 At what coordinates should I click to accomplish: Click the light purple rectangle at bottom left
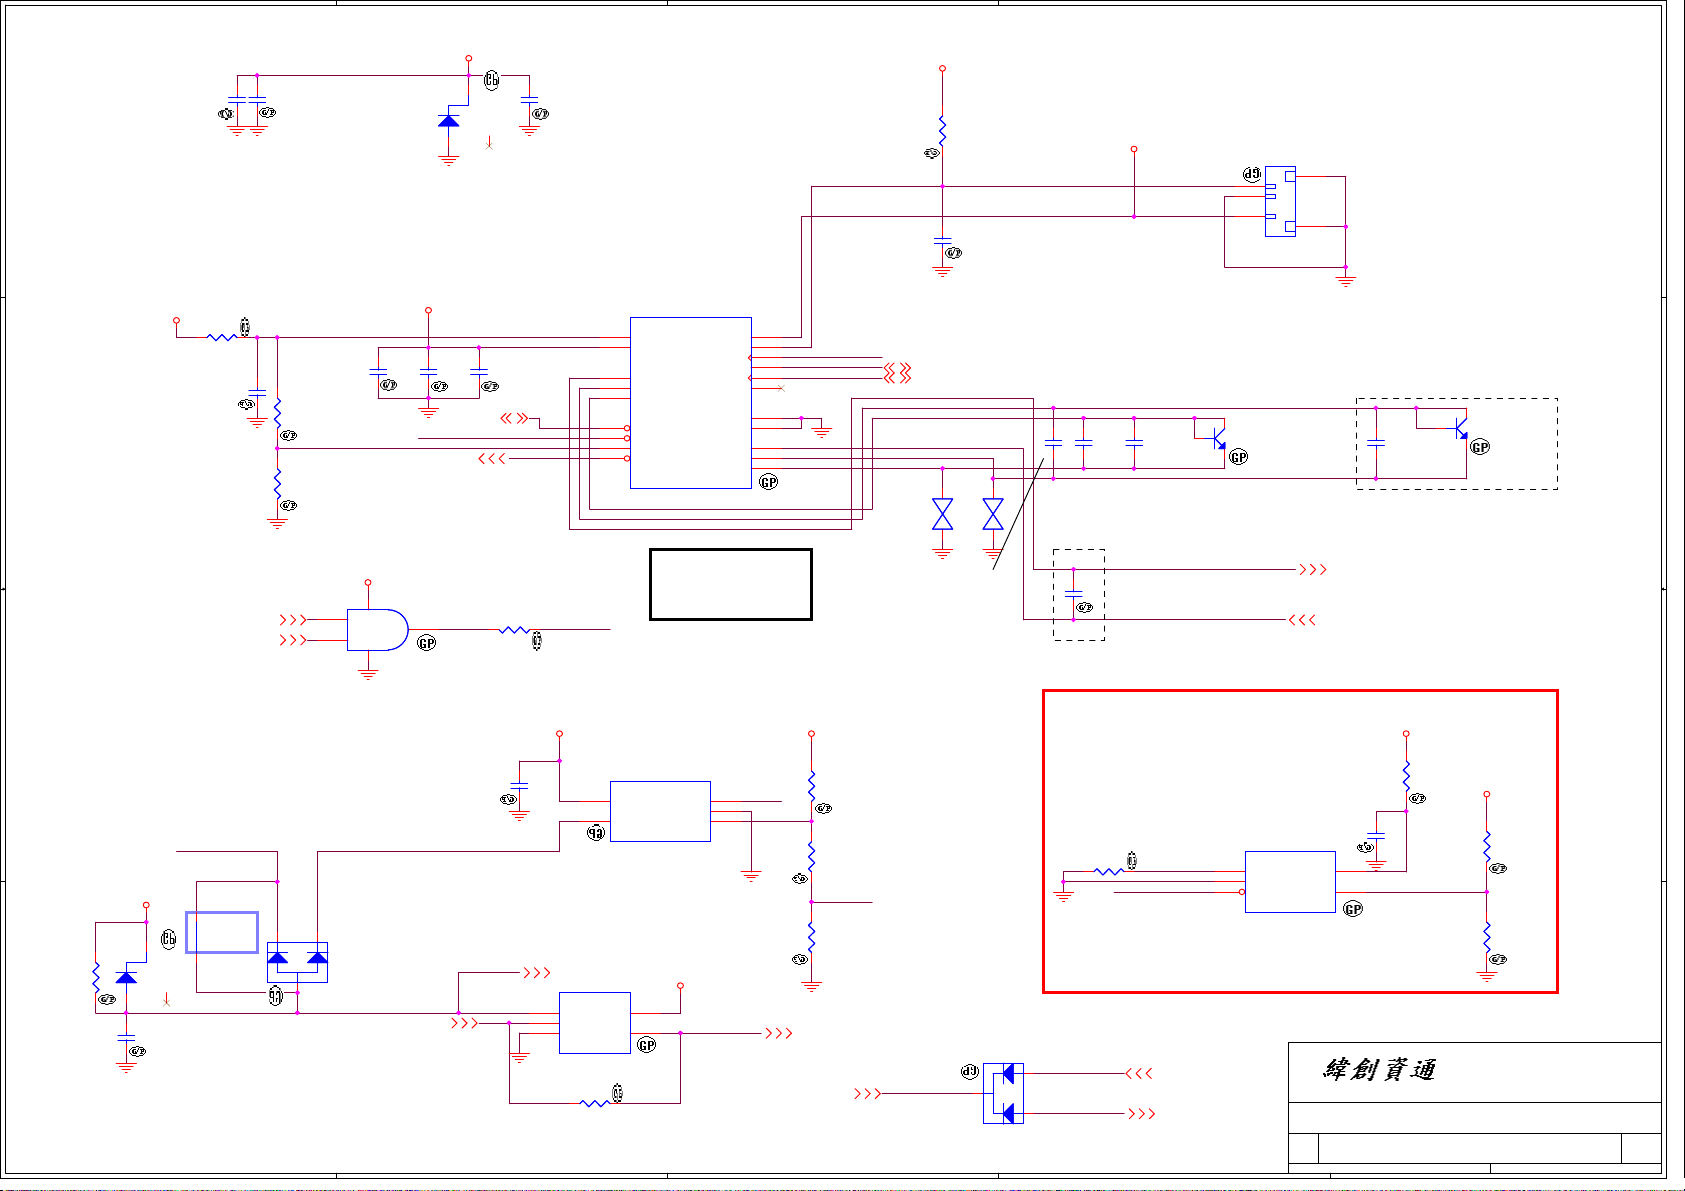pos(222,932)
